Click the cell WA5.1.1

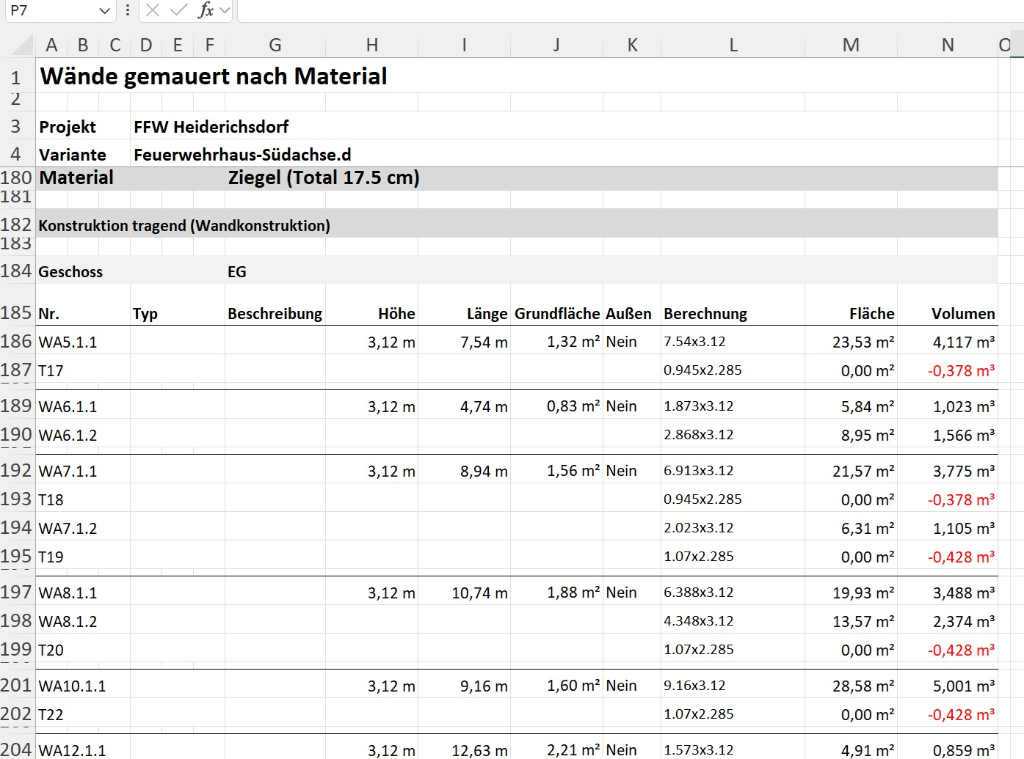coord(67,342)
